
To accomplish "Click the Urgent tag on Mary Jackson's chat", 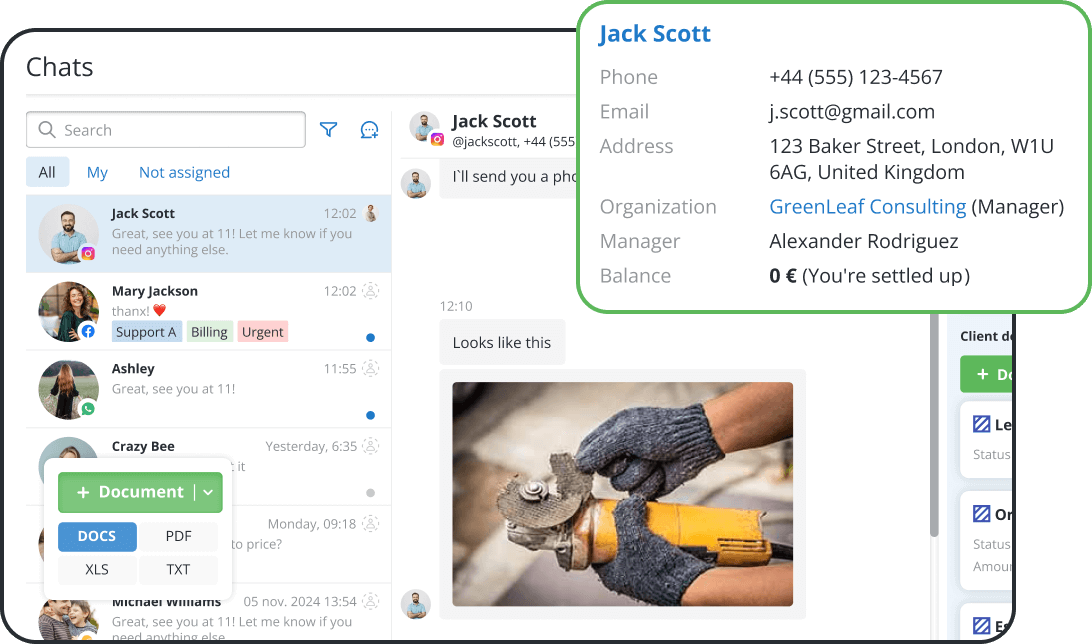I will point(262,331).
